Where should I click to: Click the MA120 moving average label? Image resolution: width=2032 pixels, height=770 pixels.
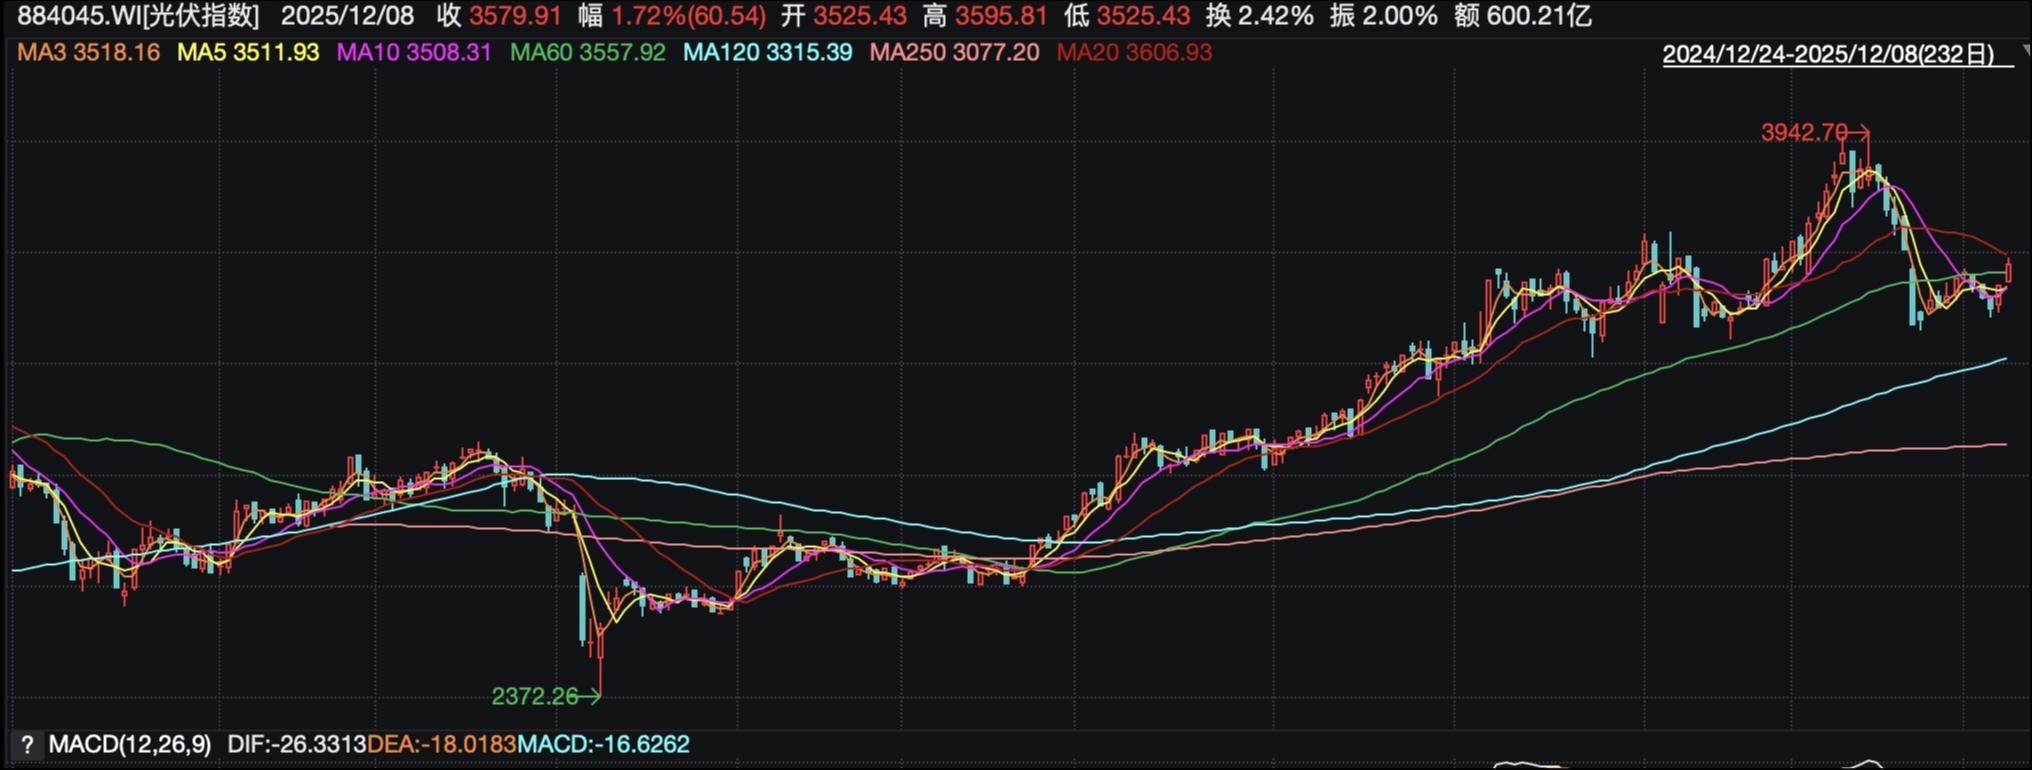[767, 52]
